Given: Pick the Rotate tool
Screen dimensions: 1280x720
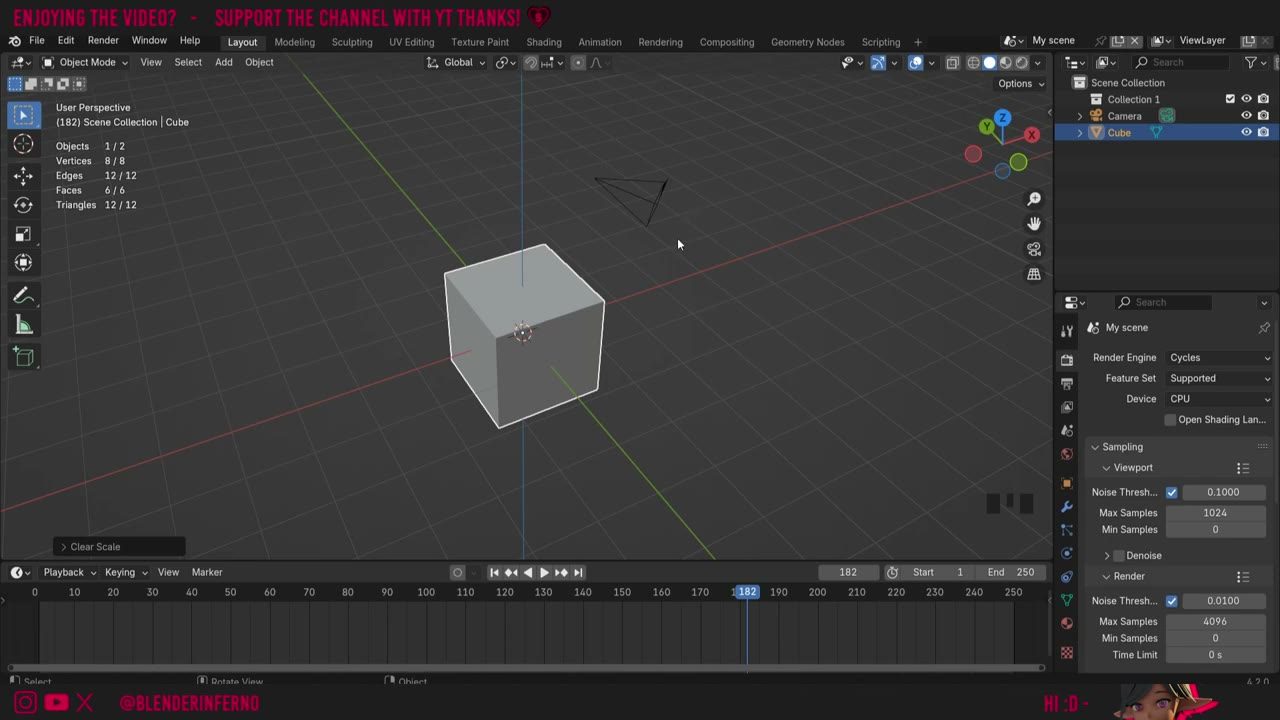Looking at the screenshot, I should (x=23, y=205).
